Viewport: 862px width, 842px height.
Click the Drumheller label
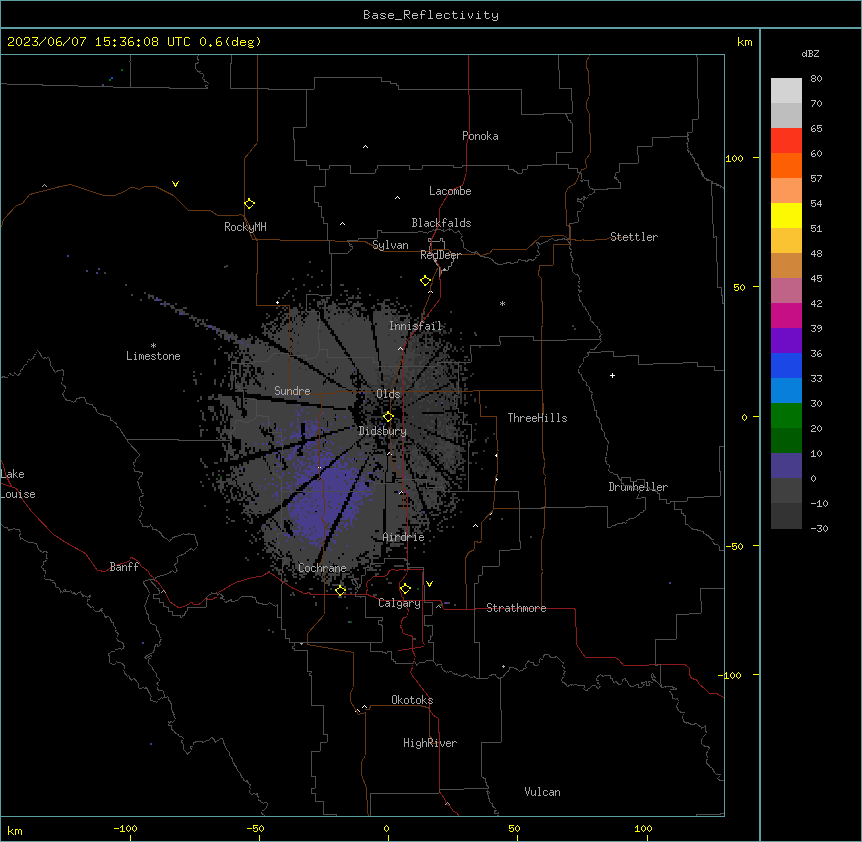click(638, 487)
